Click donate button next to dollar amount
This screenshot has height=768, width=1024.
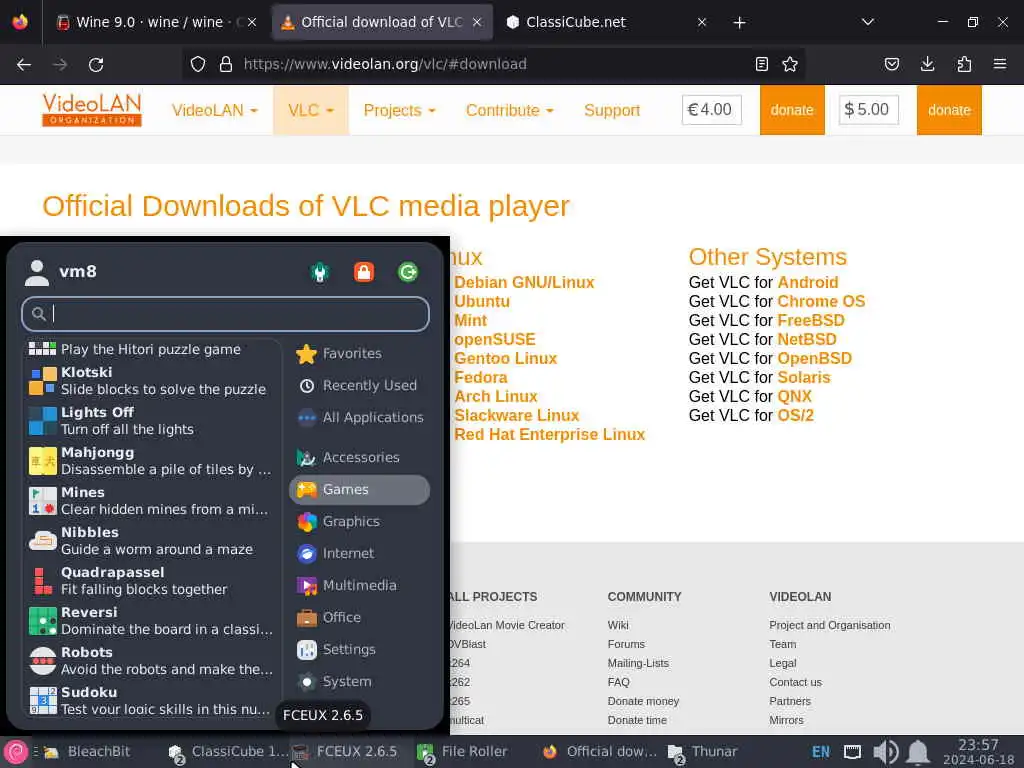pos(949,110)
